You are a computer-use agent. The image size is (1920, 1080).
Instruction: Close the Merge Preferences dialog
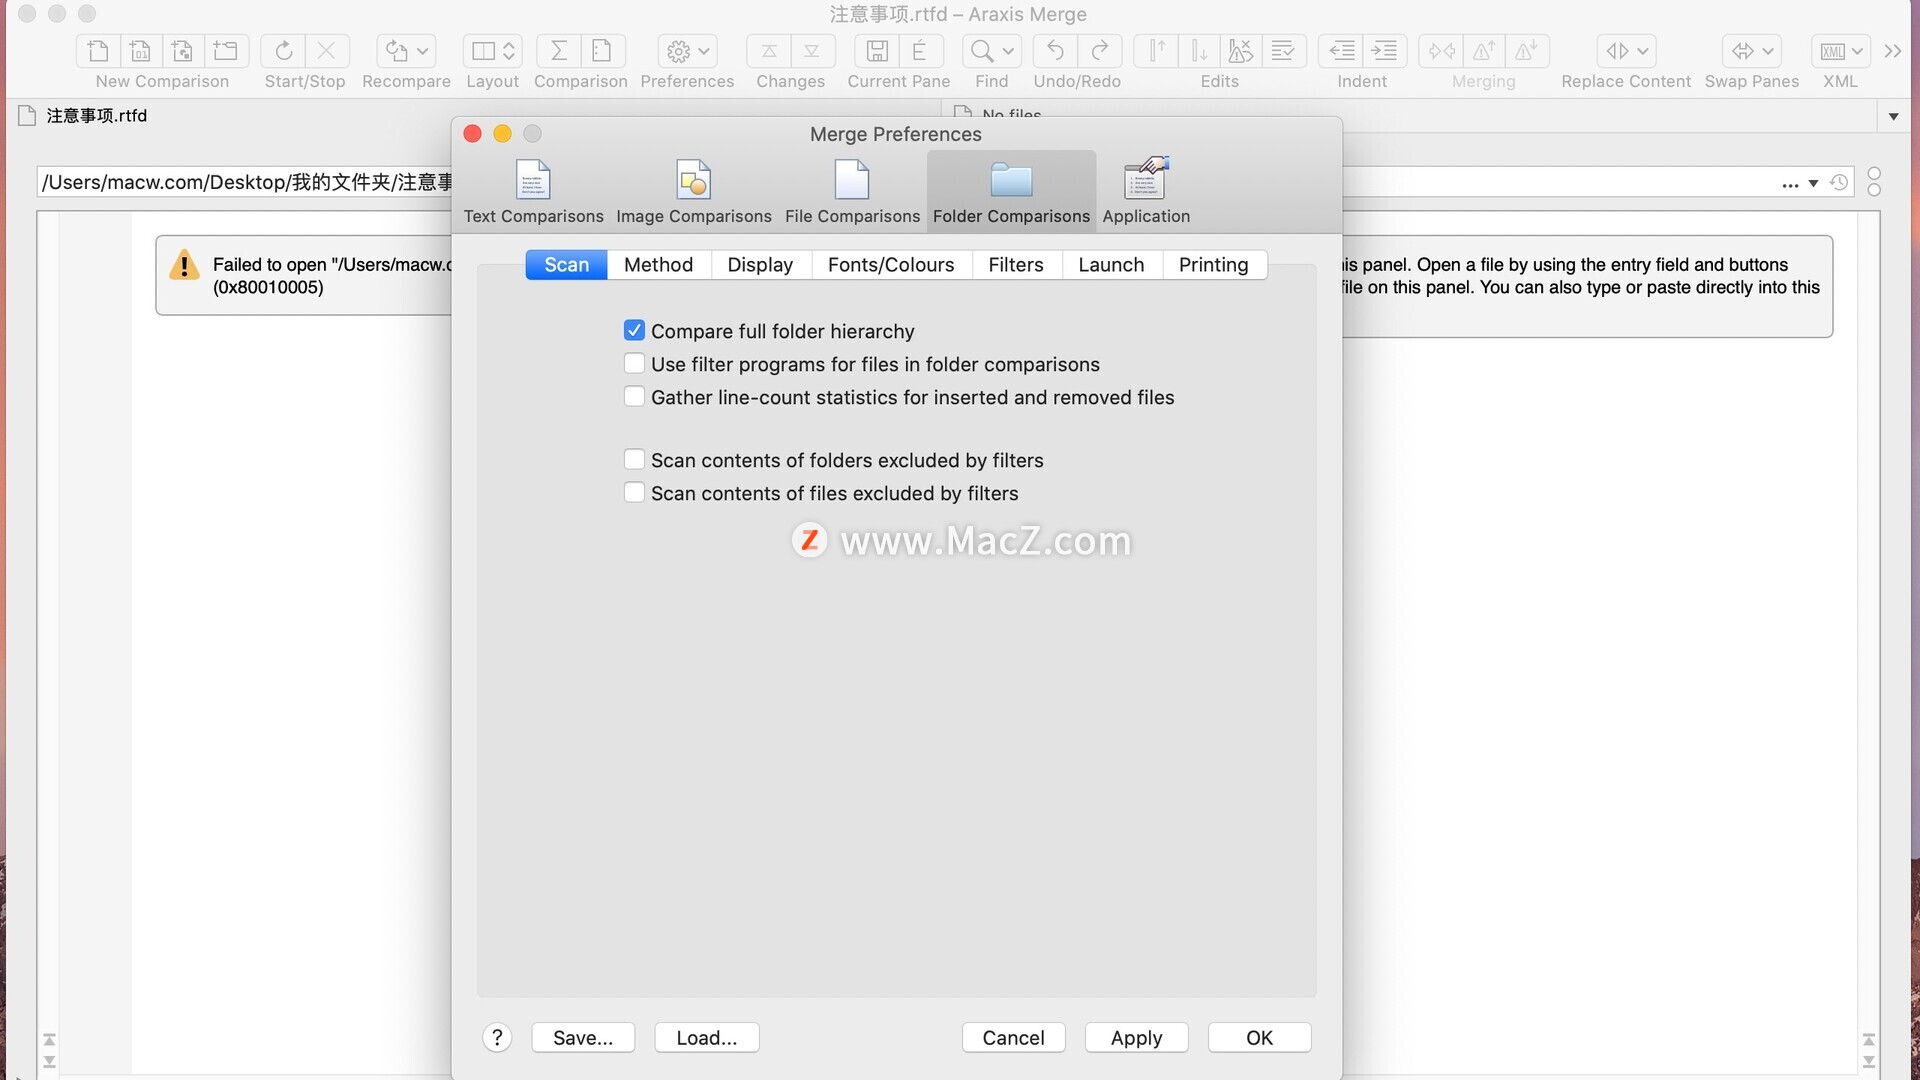coord(473,133)
